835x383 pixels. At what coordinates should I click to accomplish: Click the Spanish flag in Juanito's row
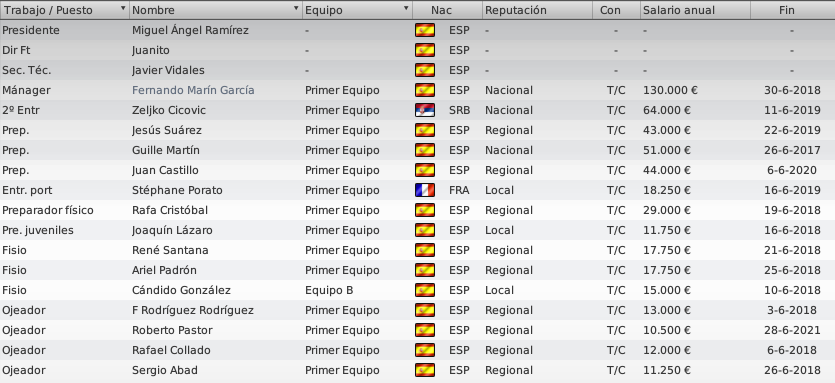click(424, 50)
